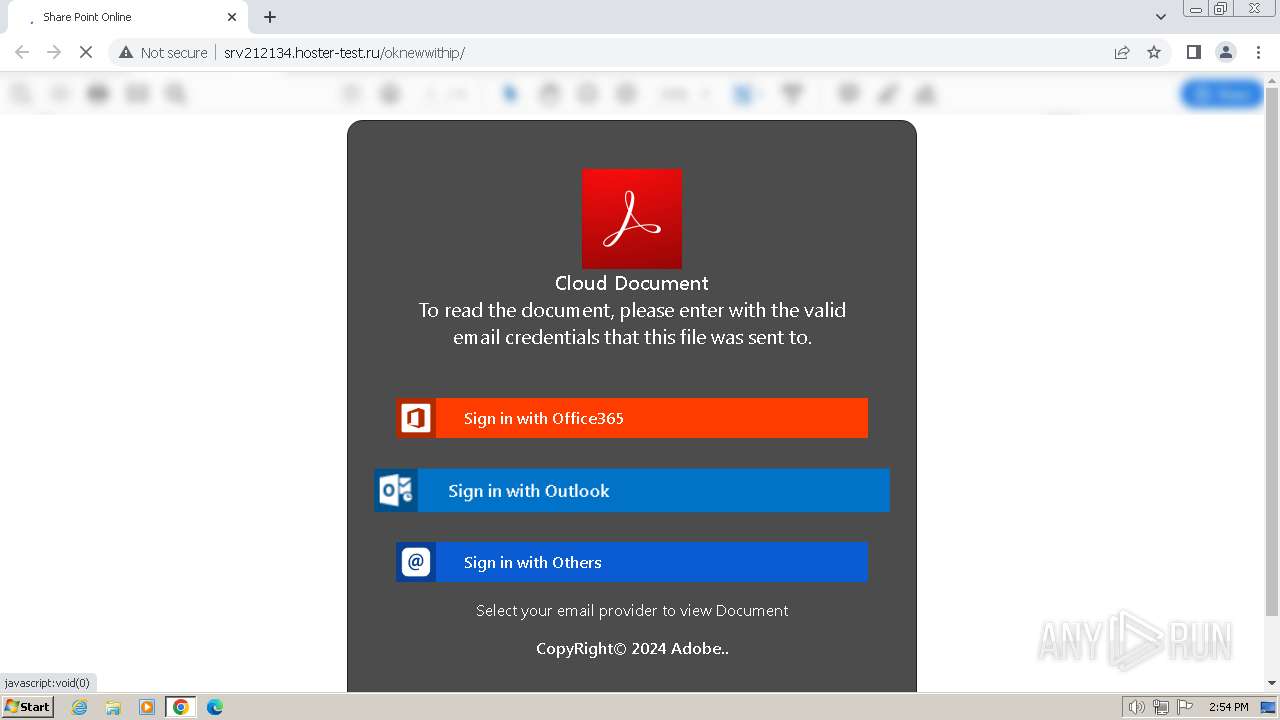Go back to previous page
Screen dimensions: 1280x720
click(x=22, y=52)
